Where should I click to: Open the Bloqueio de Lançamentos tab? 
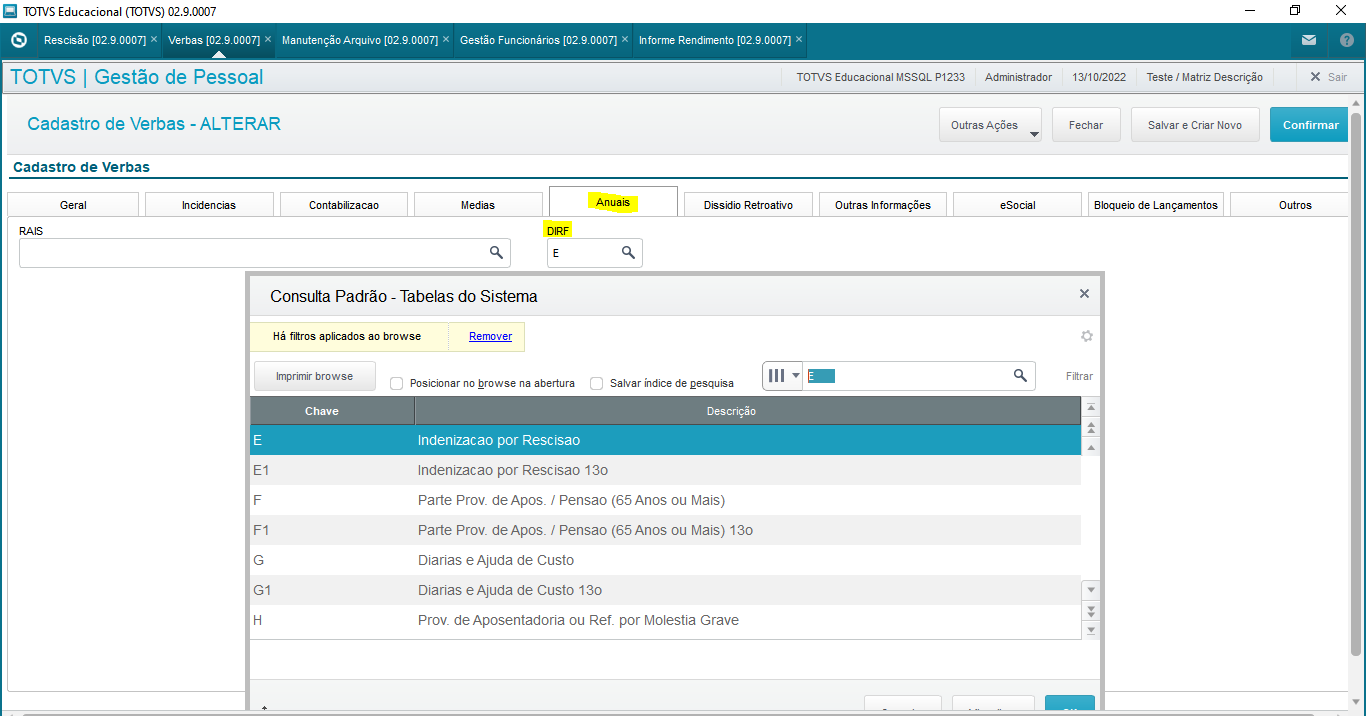[1156, 204]
